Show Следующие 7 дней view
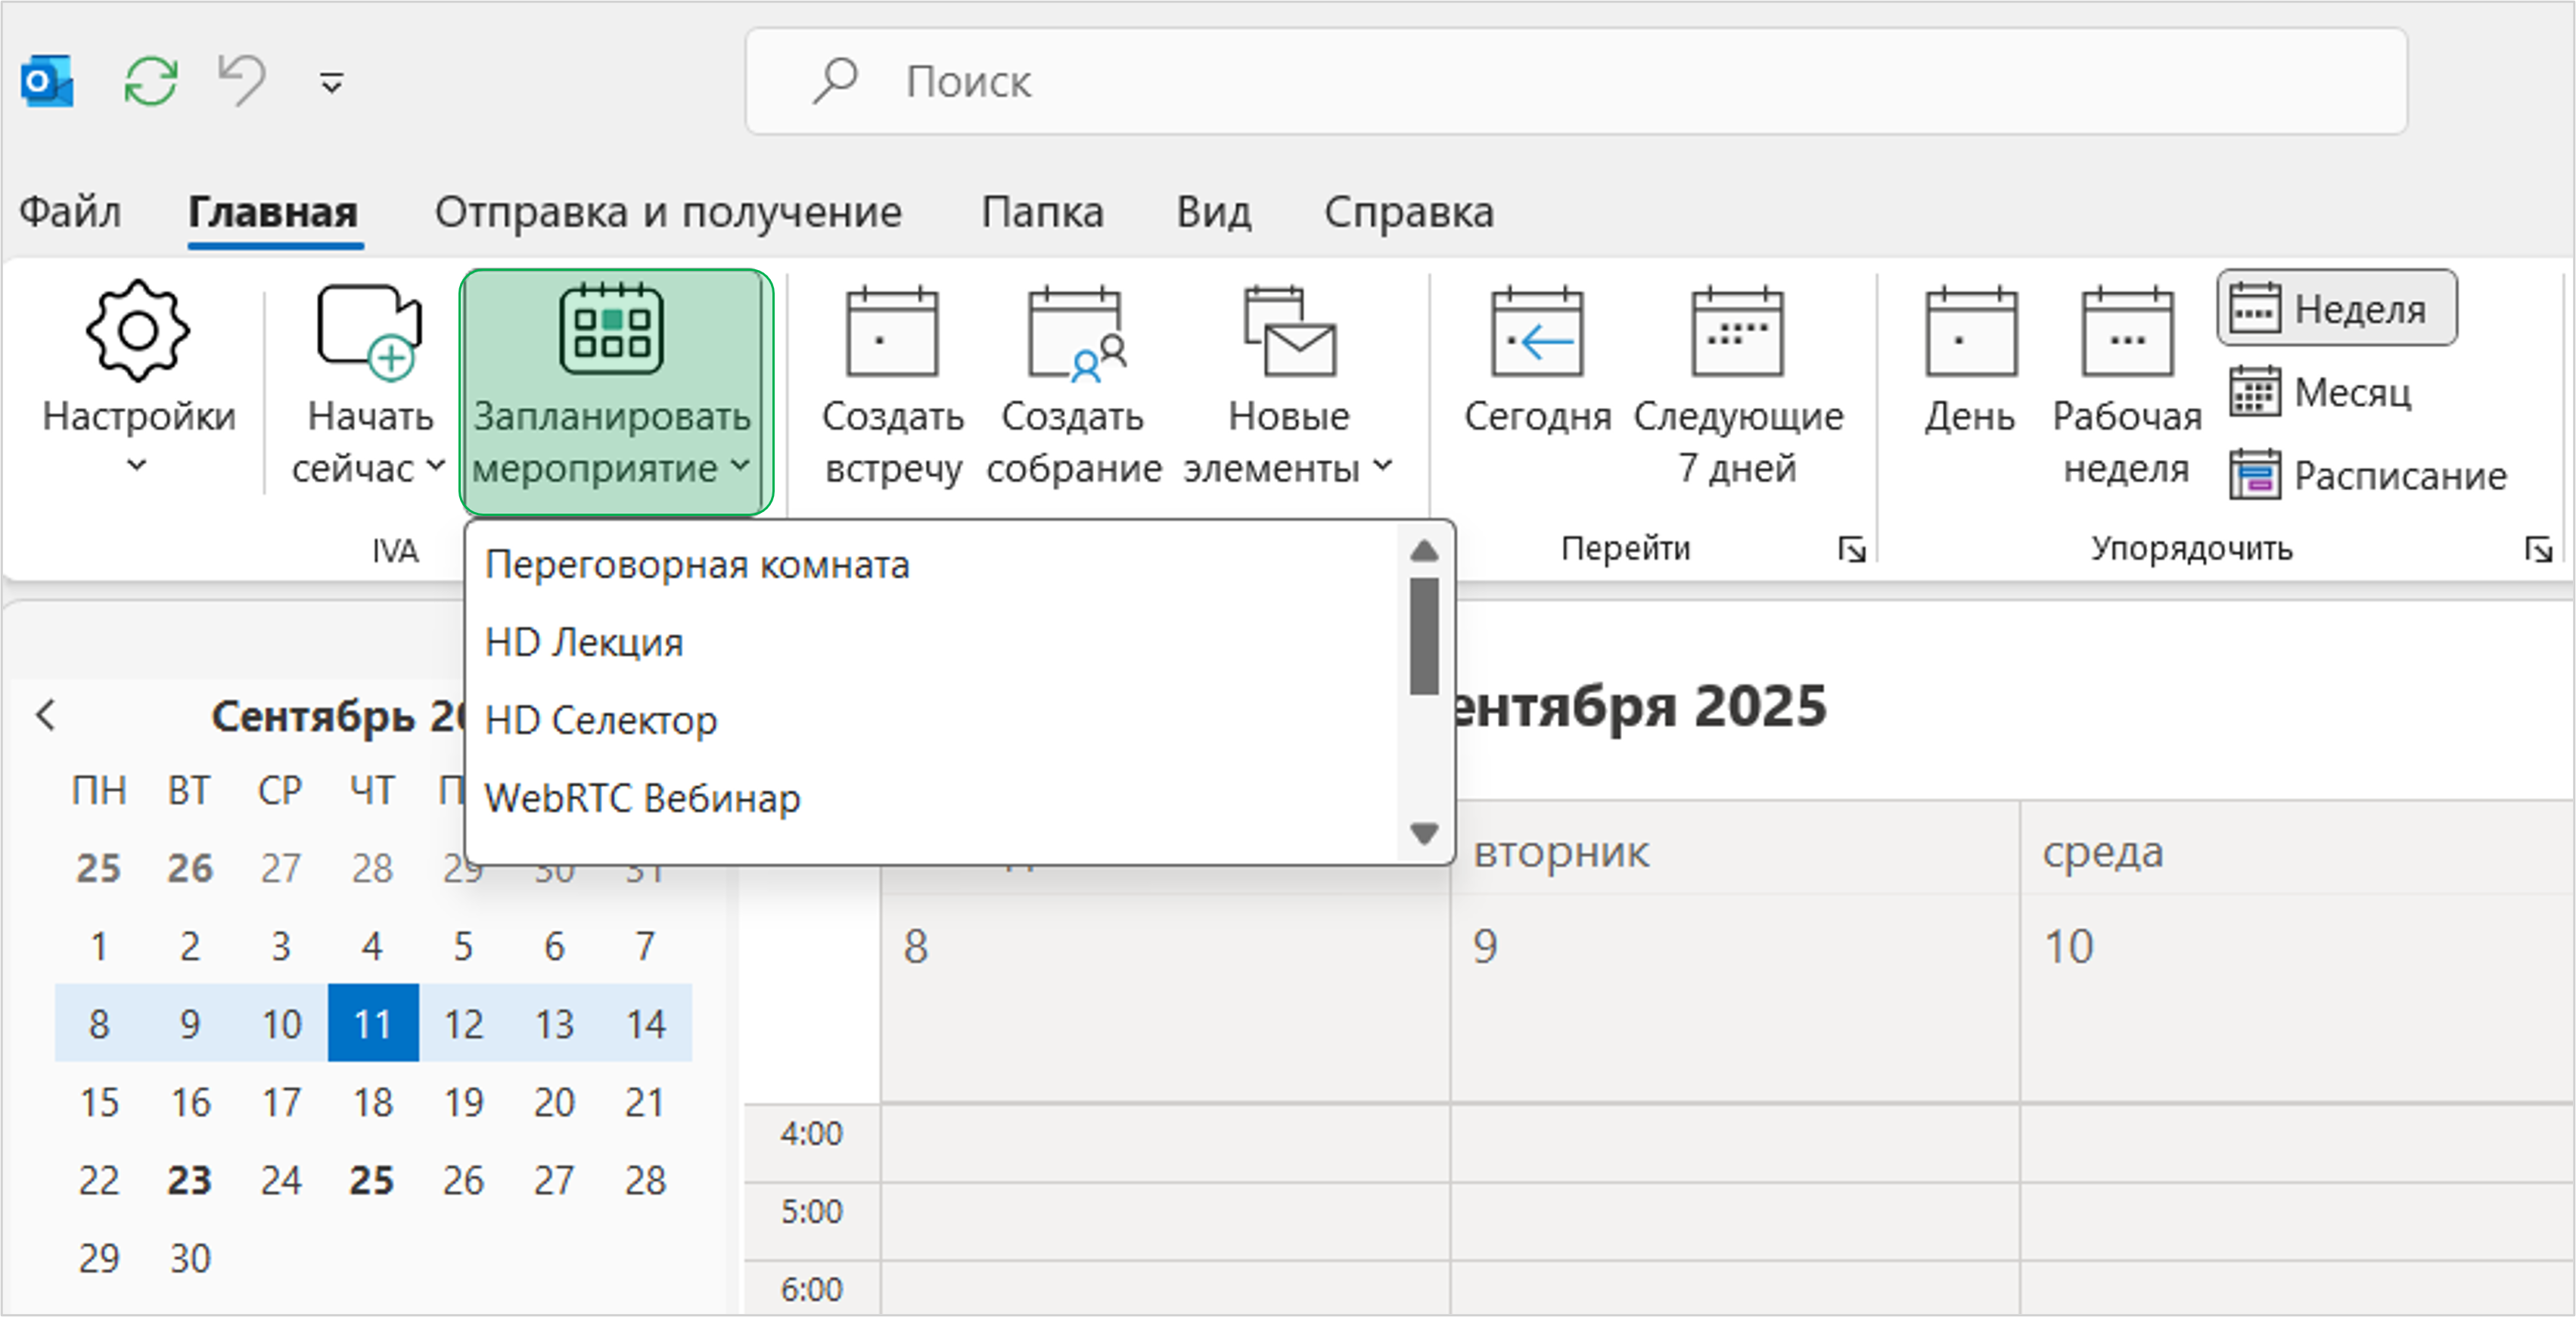 tap(1737, 334)
